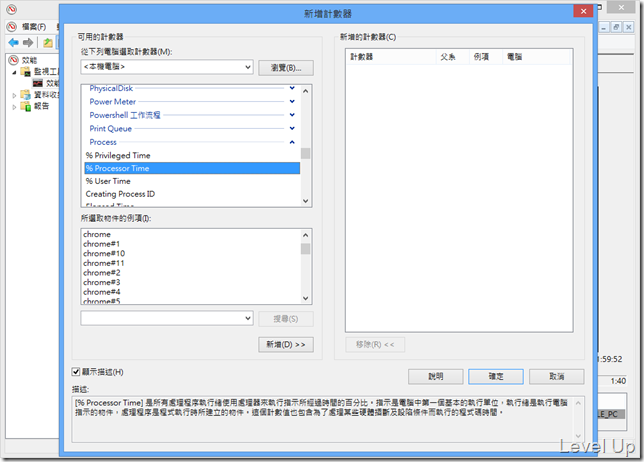Click the 搜尋(S) search button
The height and width of the screenshot is (462, 644).
[x=286, y=319]
